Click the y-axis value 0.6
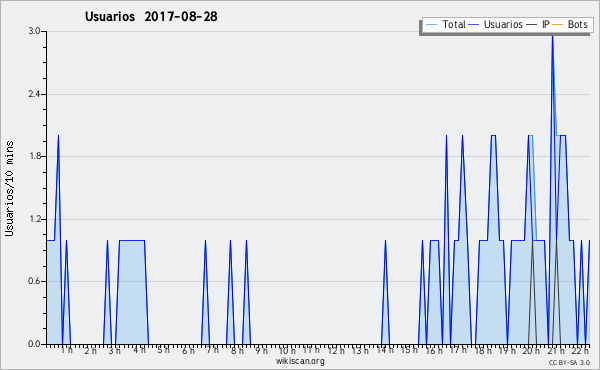 click(x=34, y=282)
